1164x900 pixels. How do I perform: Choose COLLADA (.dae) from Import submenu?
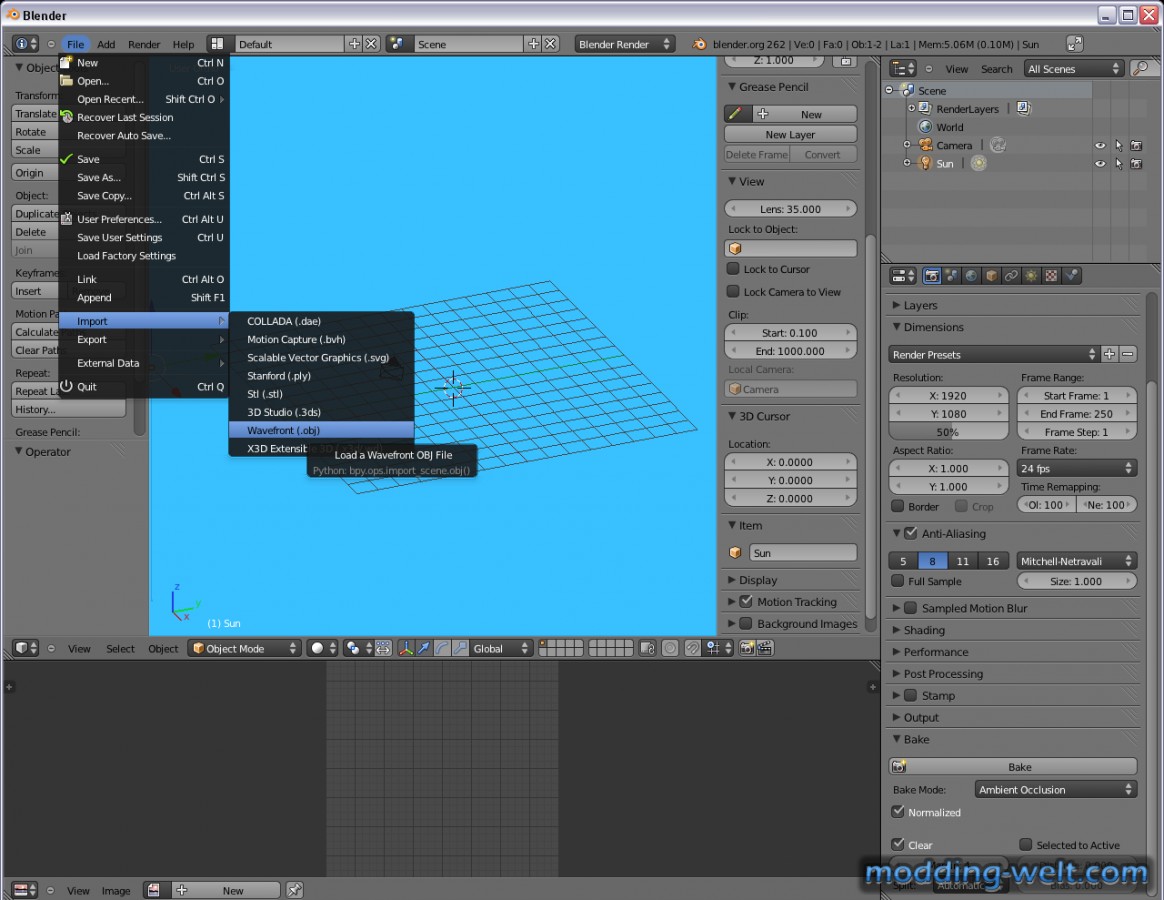click(321, 321)
